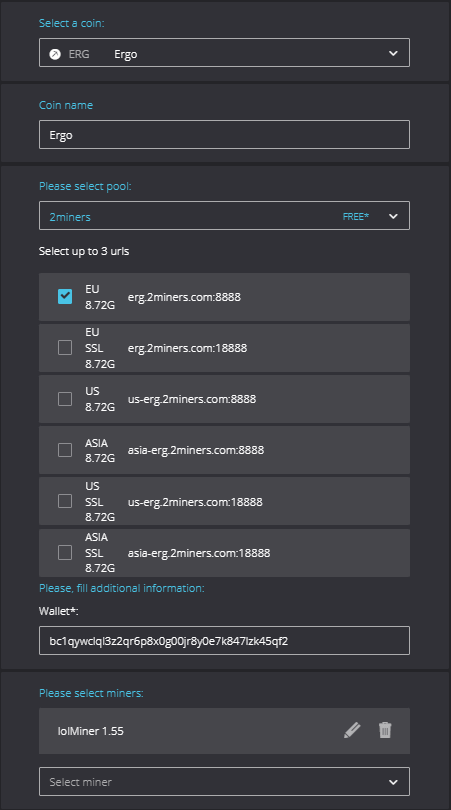451x810 pixels.
Task: Click the 'Wallet*:' label
Action: 58,611
